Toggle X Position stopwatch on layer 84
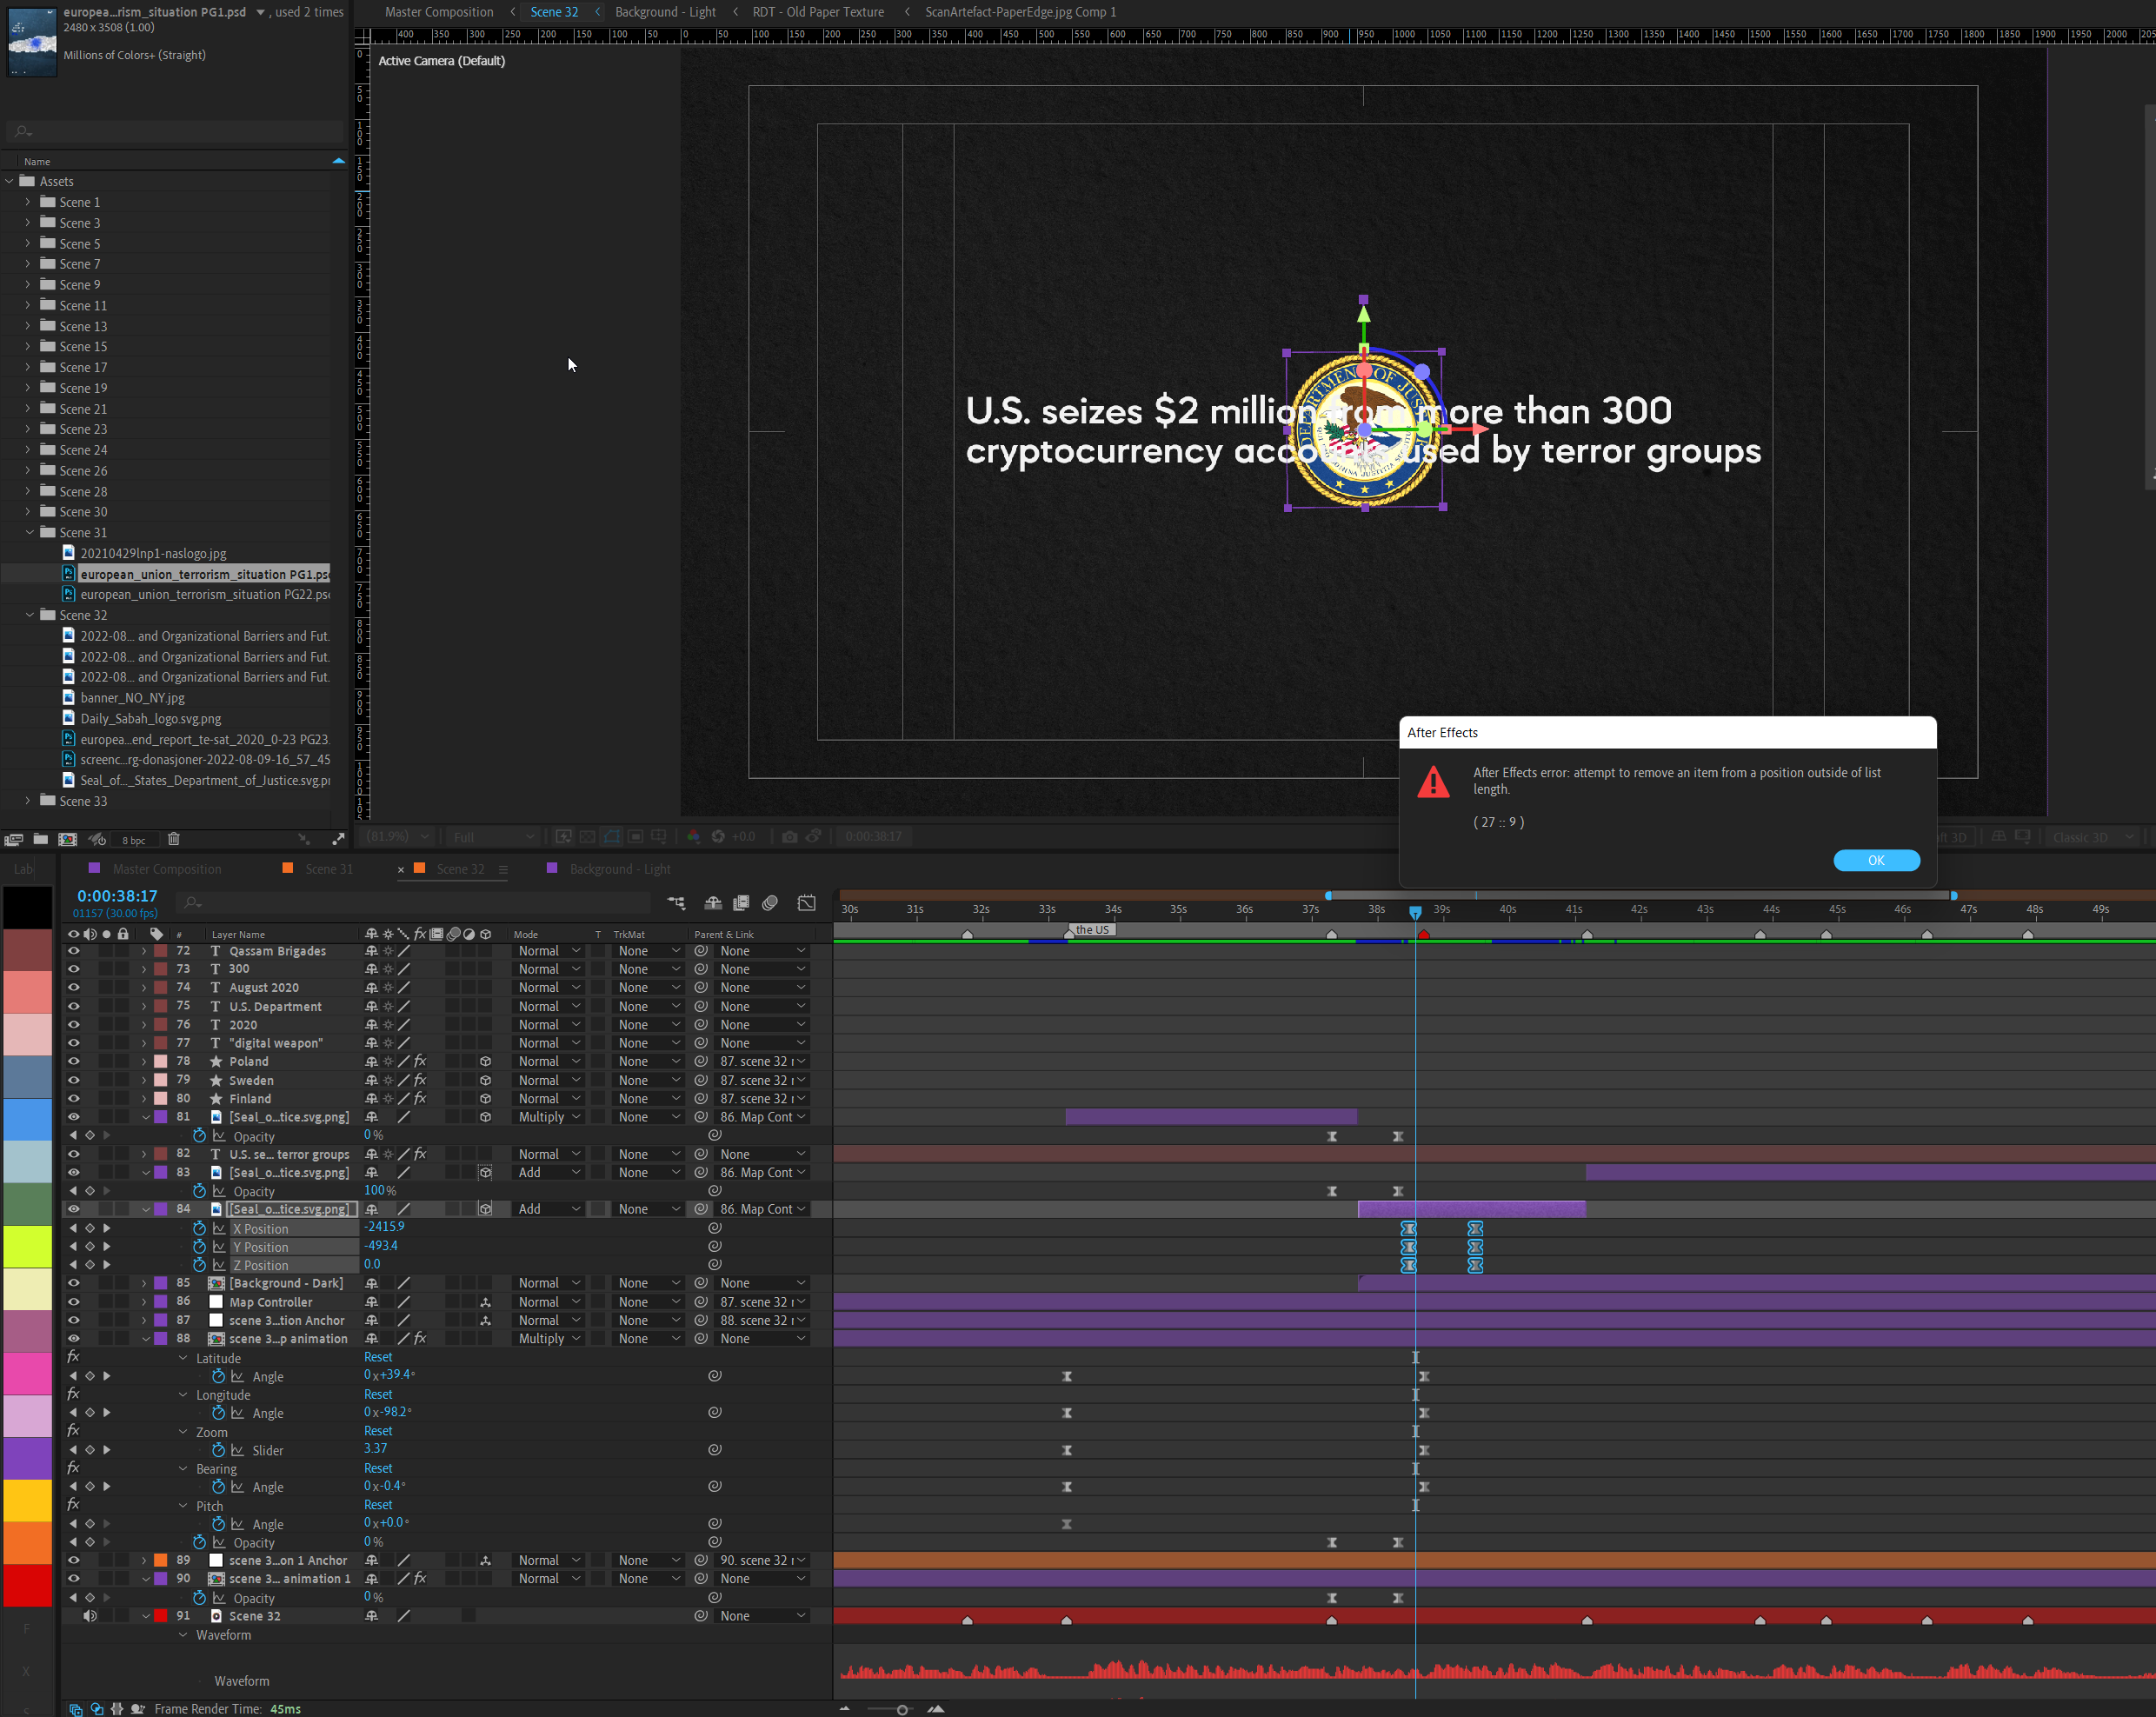This screenshot has height=1717, width=2156. pos(199,1228)
